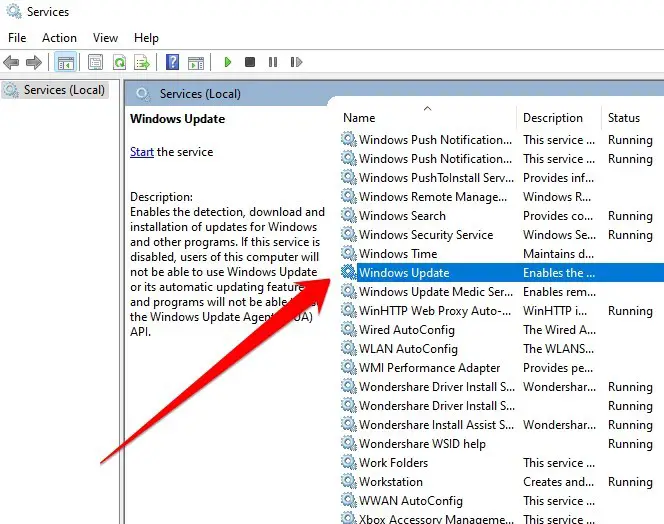This screenshot has height=524, width=664.
Task: Click the Work Folders gear icon
Action: tap(349, 462)
